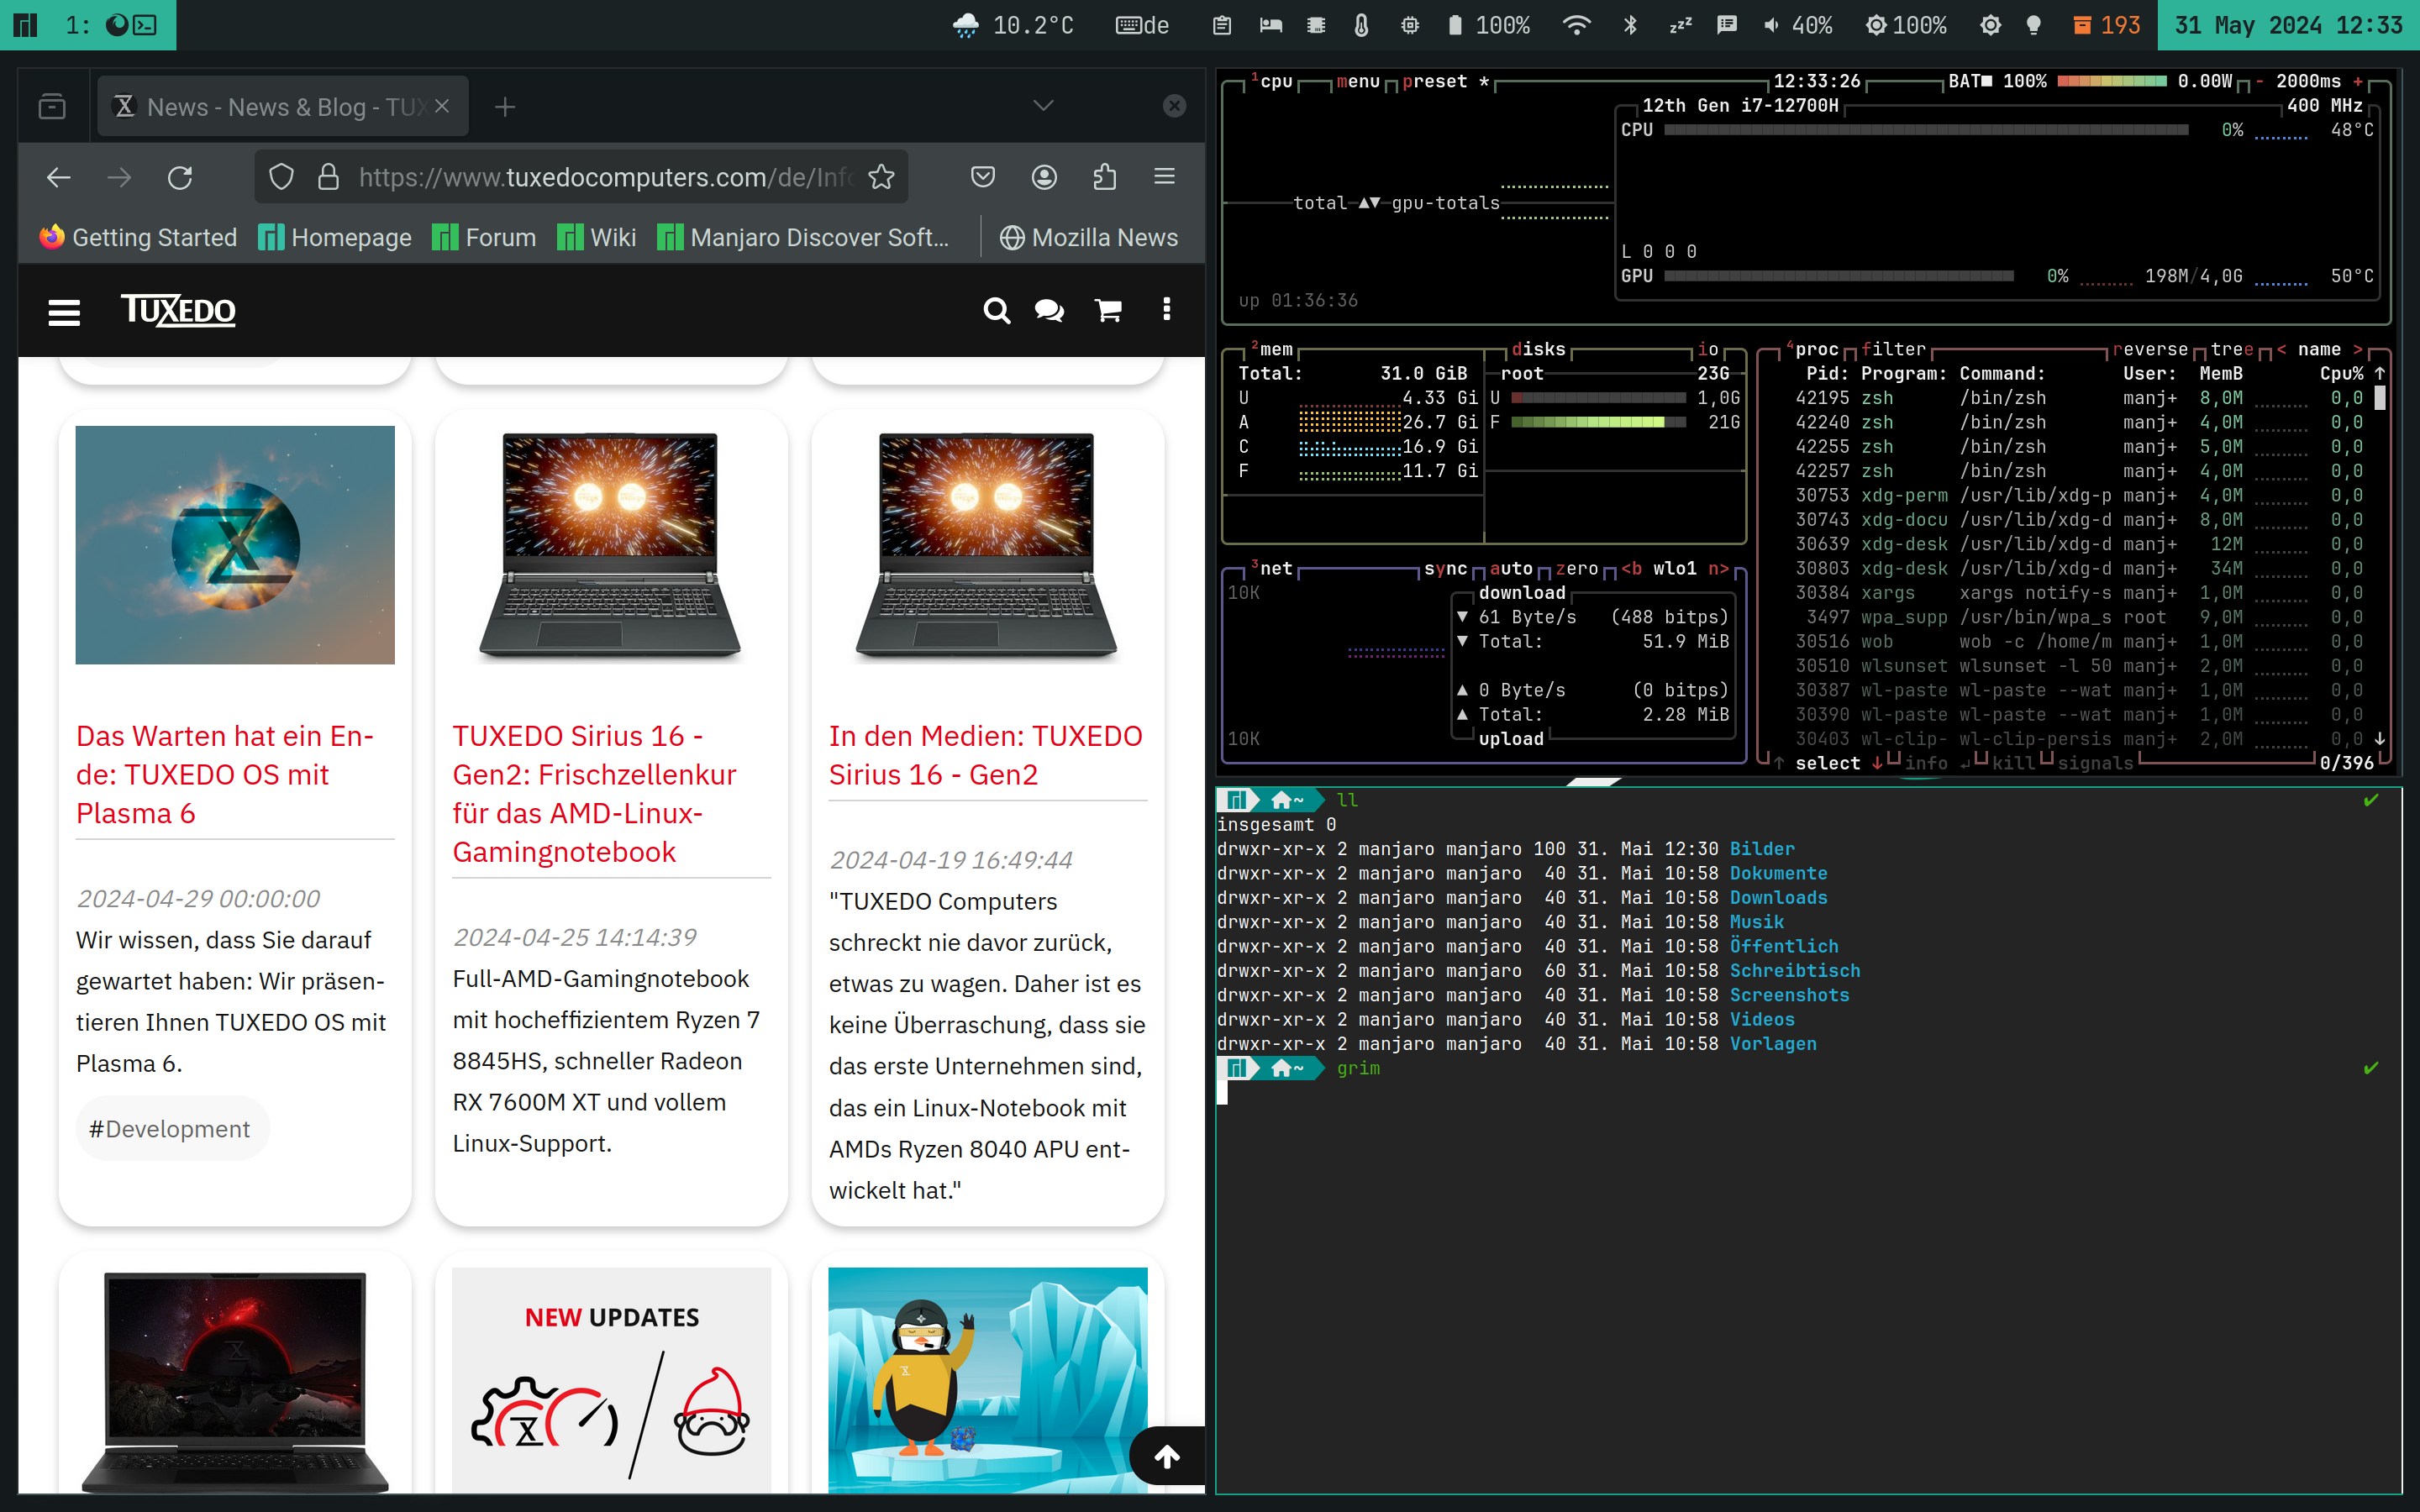Toggle btop net 'sync' option
This screenshot has width=2420, height=1512.
tap(1445, 568)
